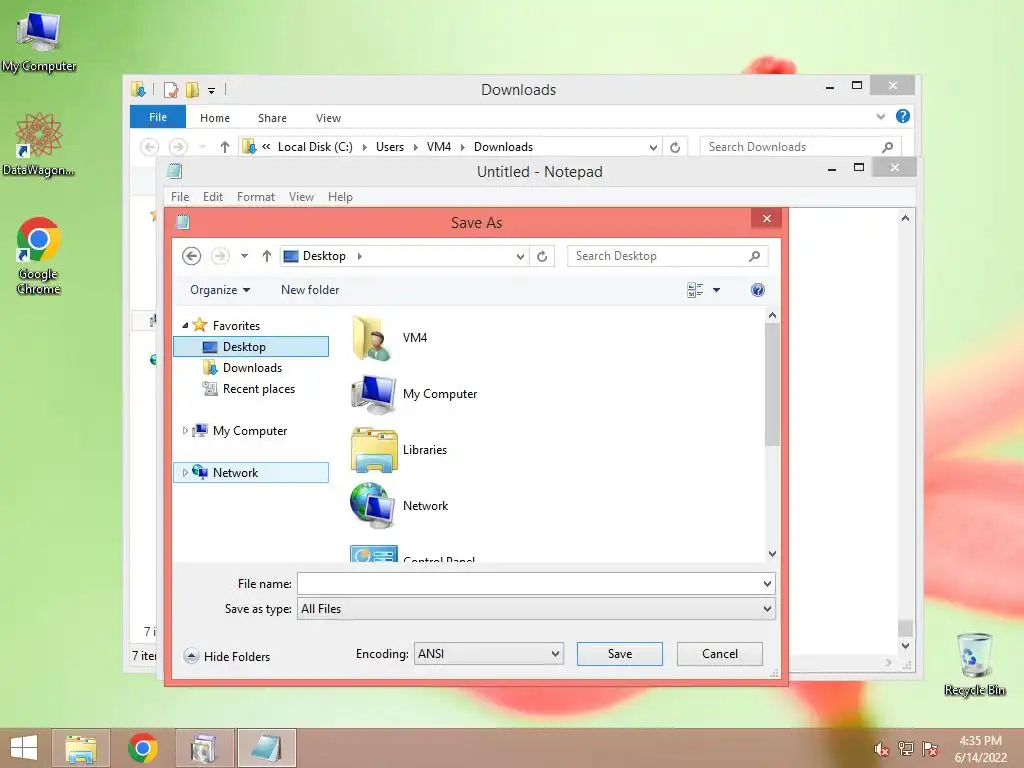
Task: Click up arrow in Downloads Explorer
Action: click(225, 148)
